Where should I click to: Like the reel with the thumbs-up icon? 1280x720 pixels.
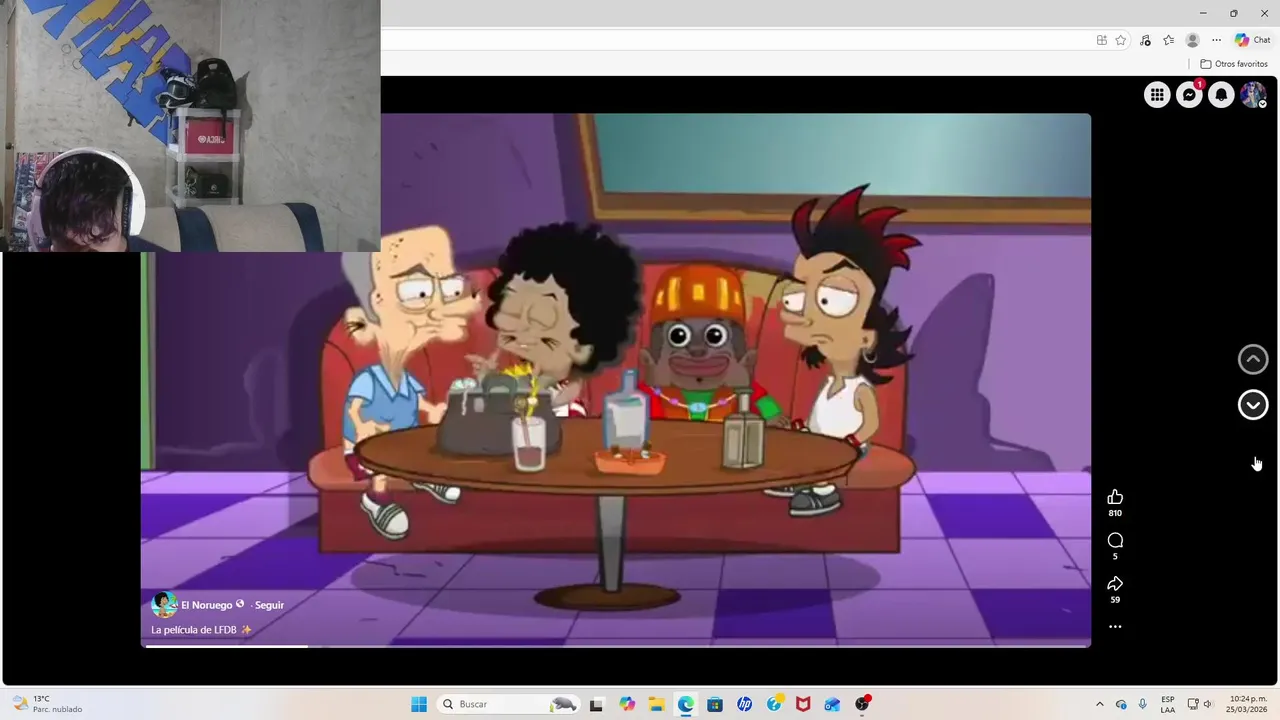[x=1115, y=497]
